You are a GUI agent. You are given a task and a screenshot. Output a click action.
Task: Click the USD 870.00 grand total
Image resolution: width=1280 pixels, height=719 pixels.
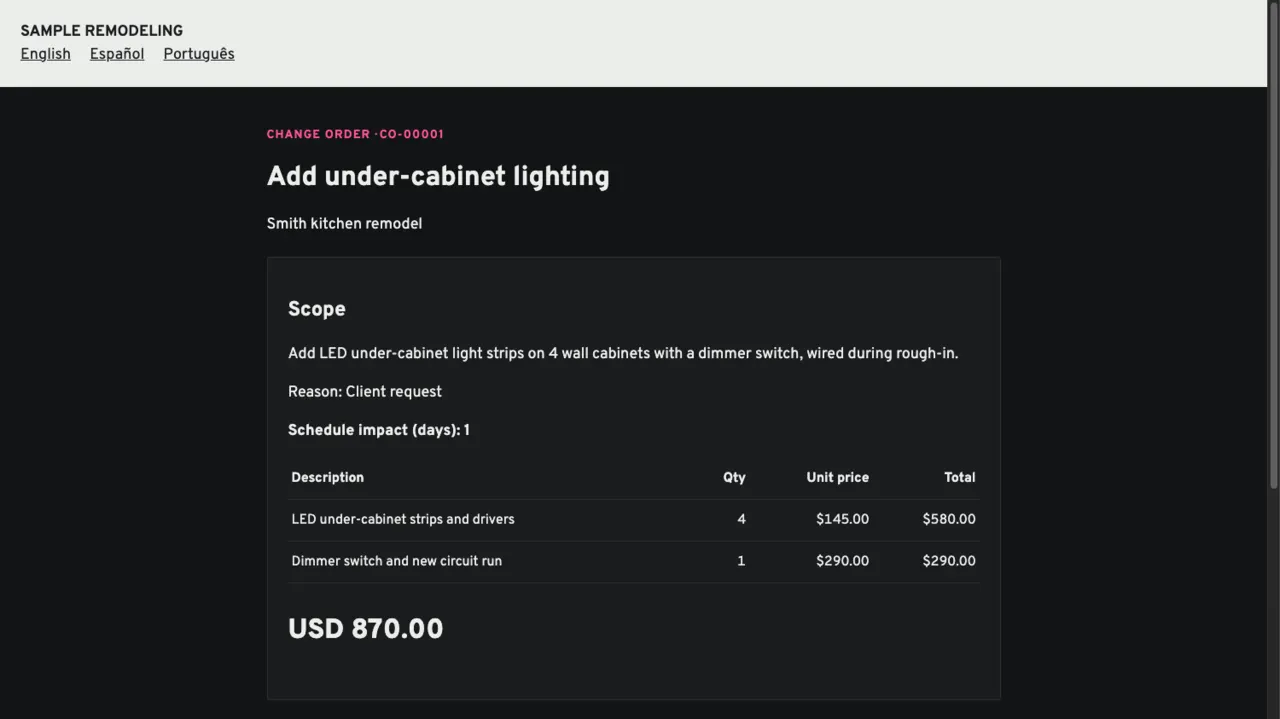point(366,629)
